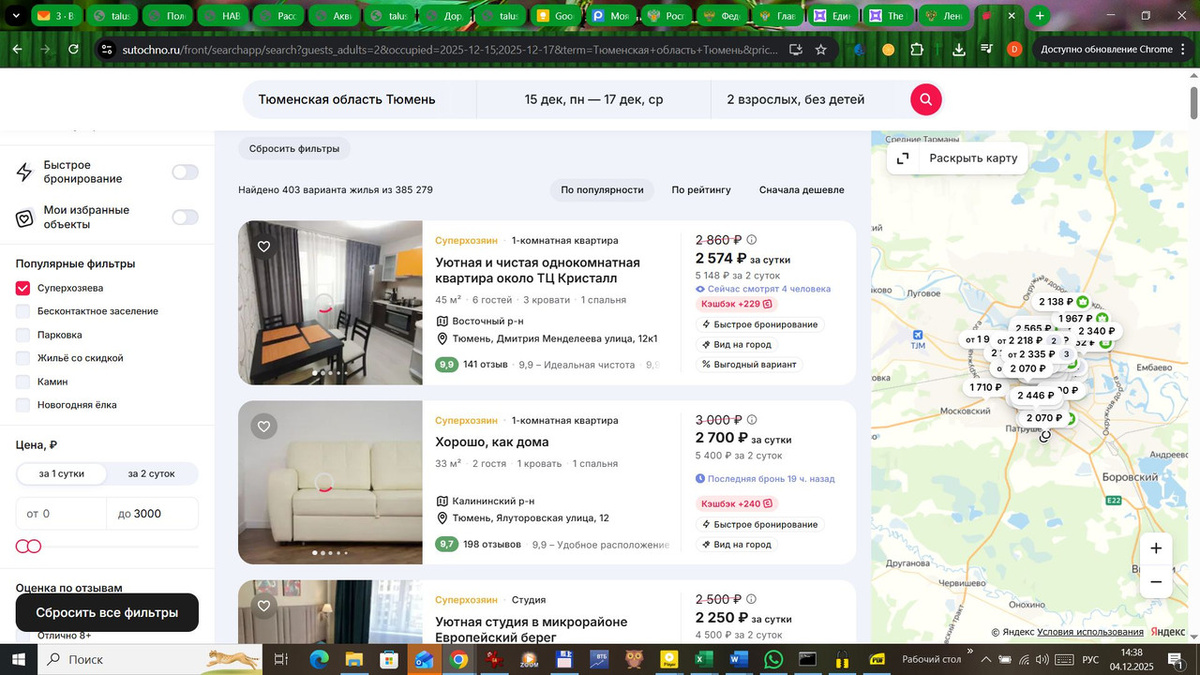1200x675 pixels.
Task: Click the page vertical scrollbar
Action: click(1194, 101)
